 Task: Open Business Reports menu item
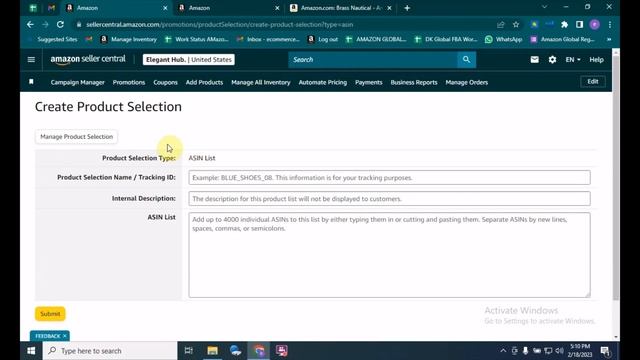414,82
